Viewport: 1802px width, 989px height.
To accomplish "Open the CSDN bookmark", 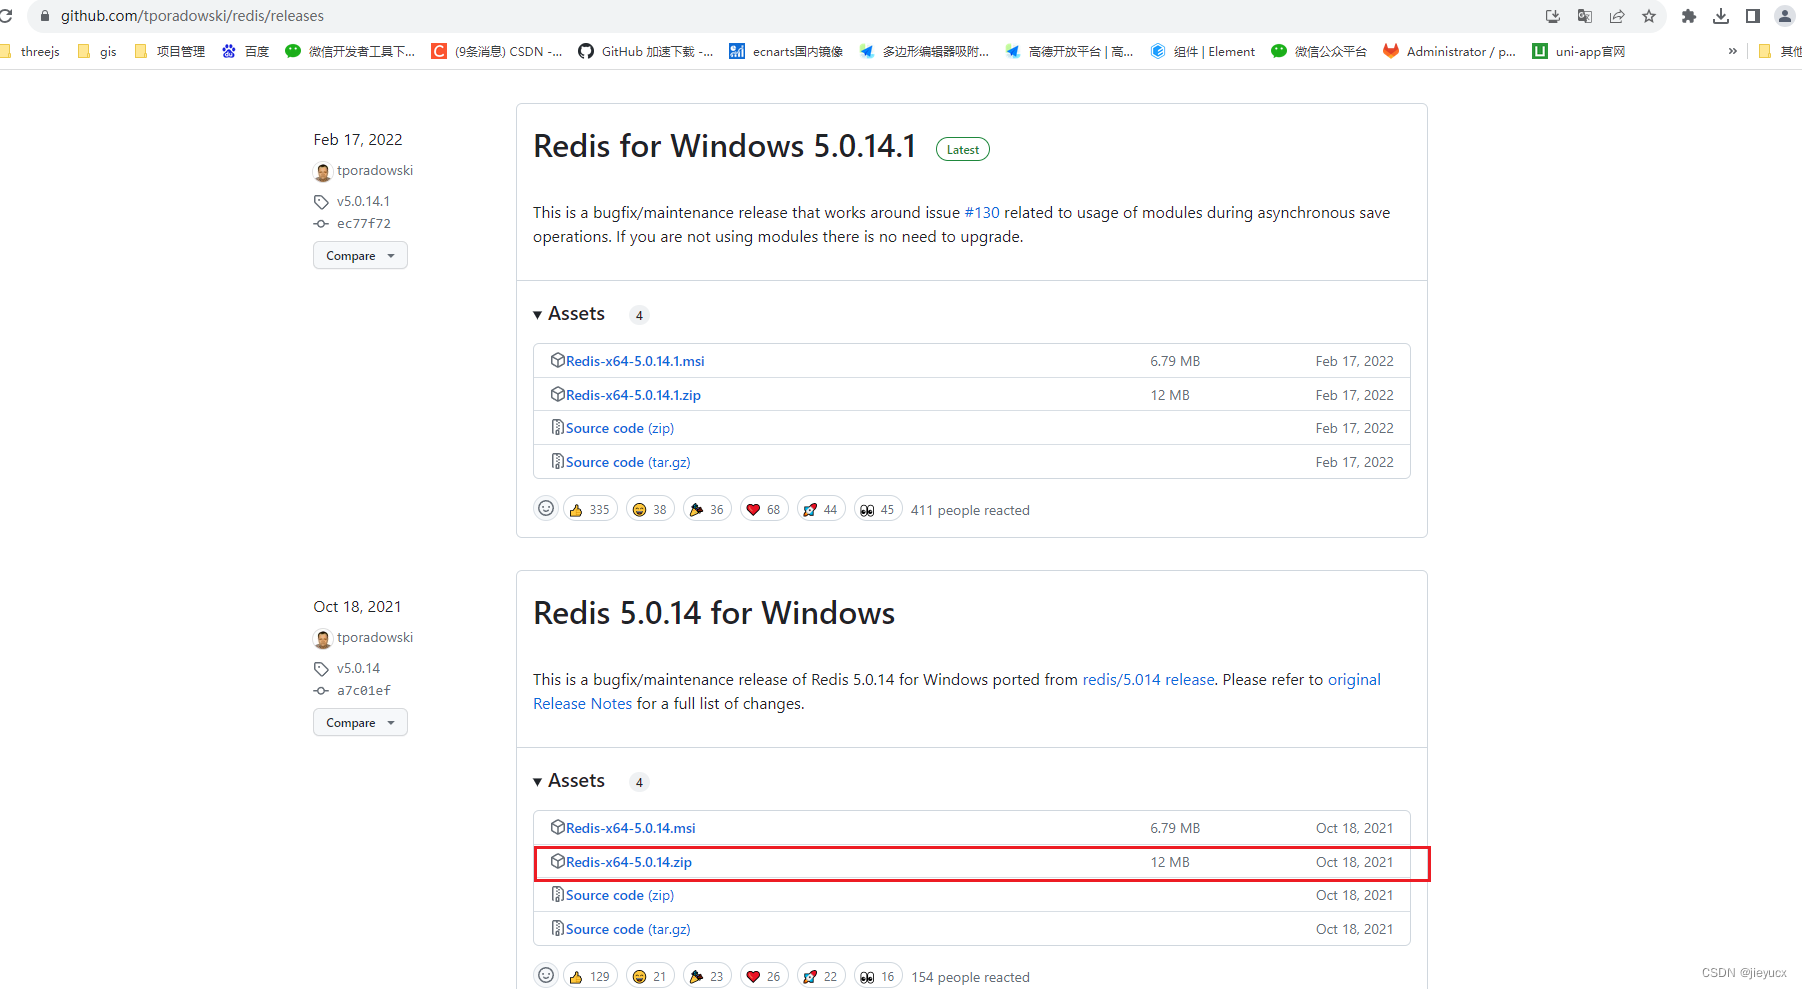I will 496,51.
